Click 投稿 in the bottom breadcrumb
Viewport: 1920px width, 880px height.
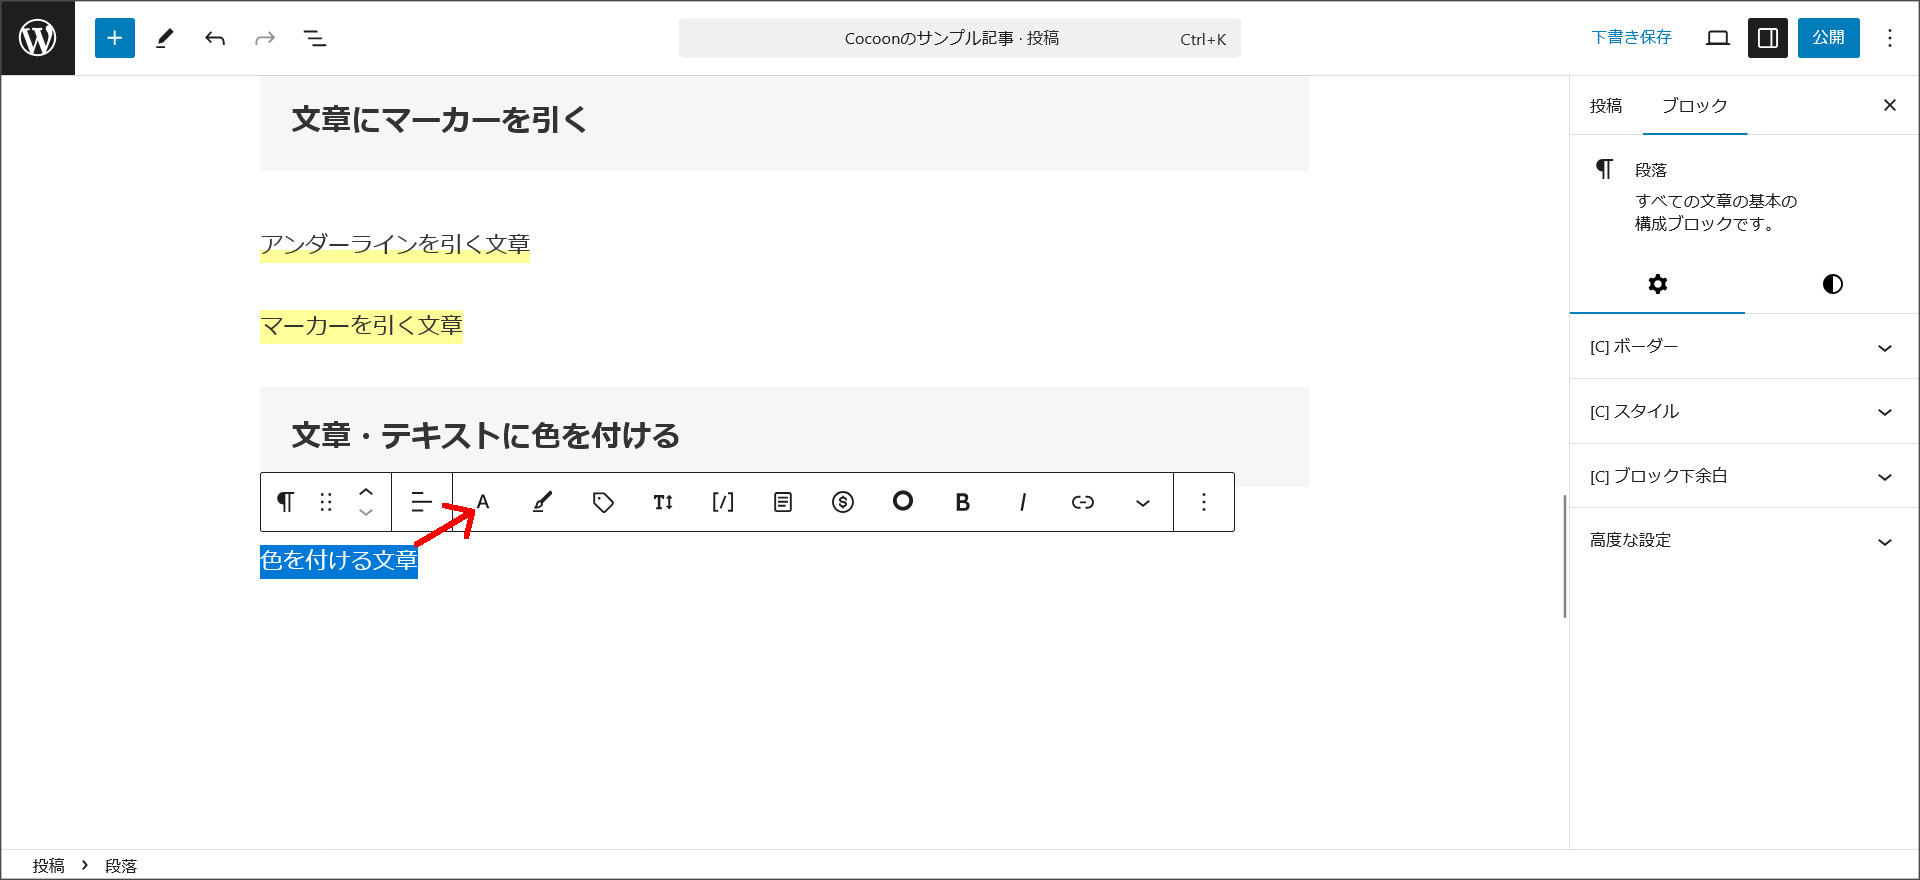point(48,866)
